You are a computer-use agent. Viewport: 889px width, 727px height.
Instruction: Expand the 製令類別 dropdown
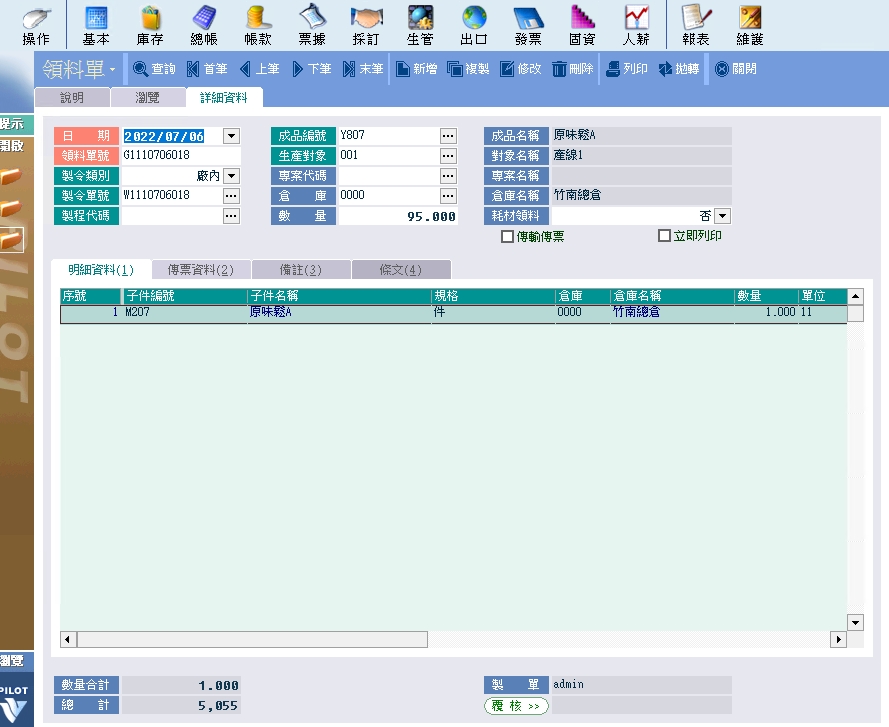[x=231, y=176]
